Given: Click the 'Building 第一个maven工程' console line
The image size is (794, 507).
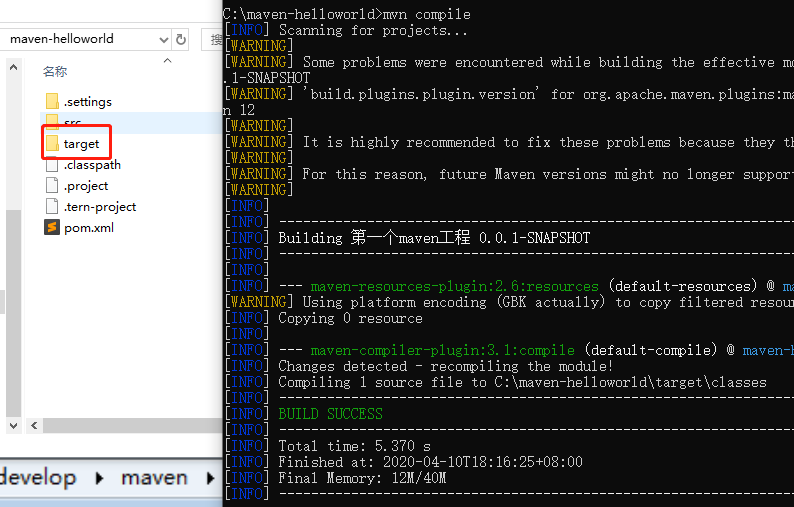Looking at the screenshot, I should [x=434, y=238].
